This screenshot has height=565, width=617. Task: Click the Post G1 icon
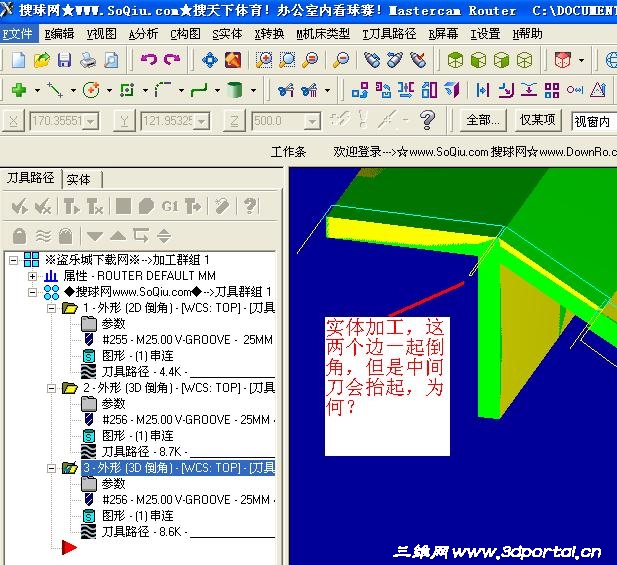coord(170,206)
